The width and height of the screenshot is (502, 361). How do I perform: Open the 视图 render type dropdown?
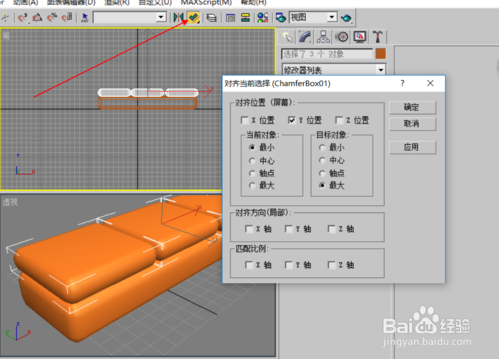point(332,17)
